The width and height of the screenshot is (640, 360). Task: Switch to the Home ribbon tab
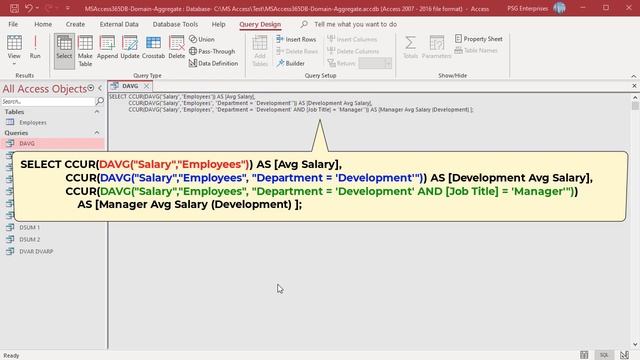tap(43, 24)
